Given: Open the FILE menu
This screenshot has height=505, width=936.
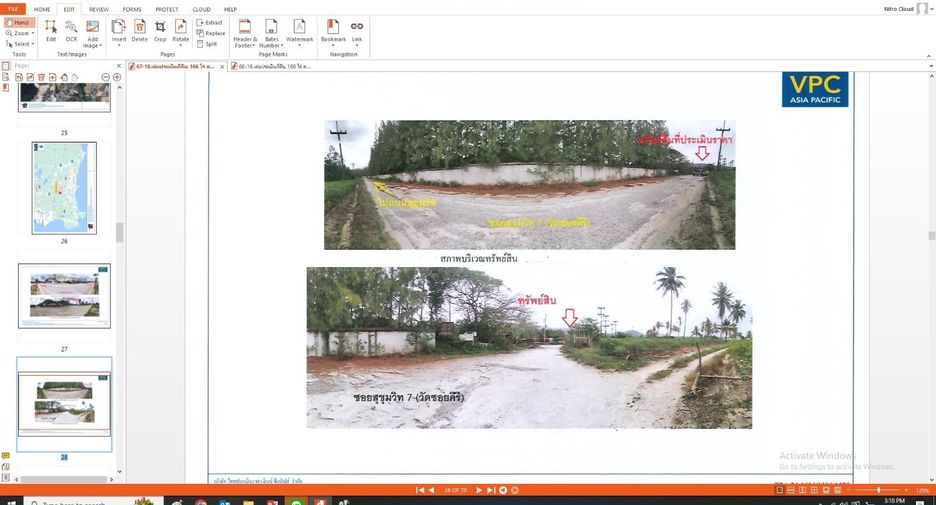Looking at the screenshot, I should coord(13,9).
